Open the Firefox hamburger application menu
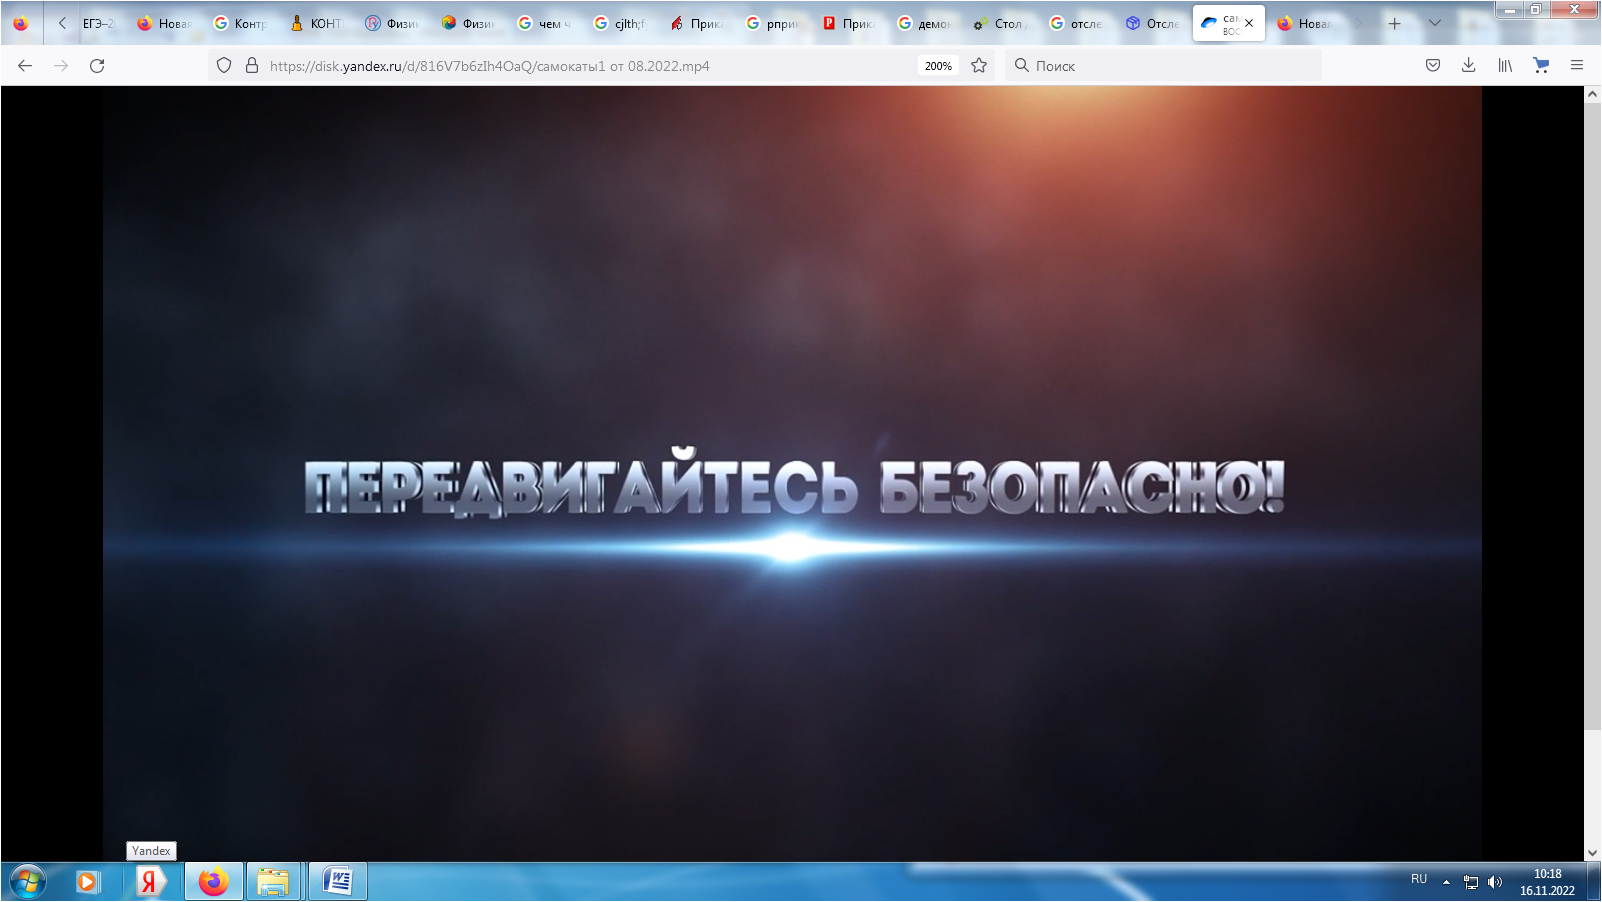This screenshot has height=902, width=1602. pos(1577,66)
